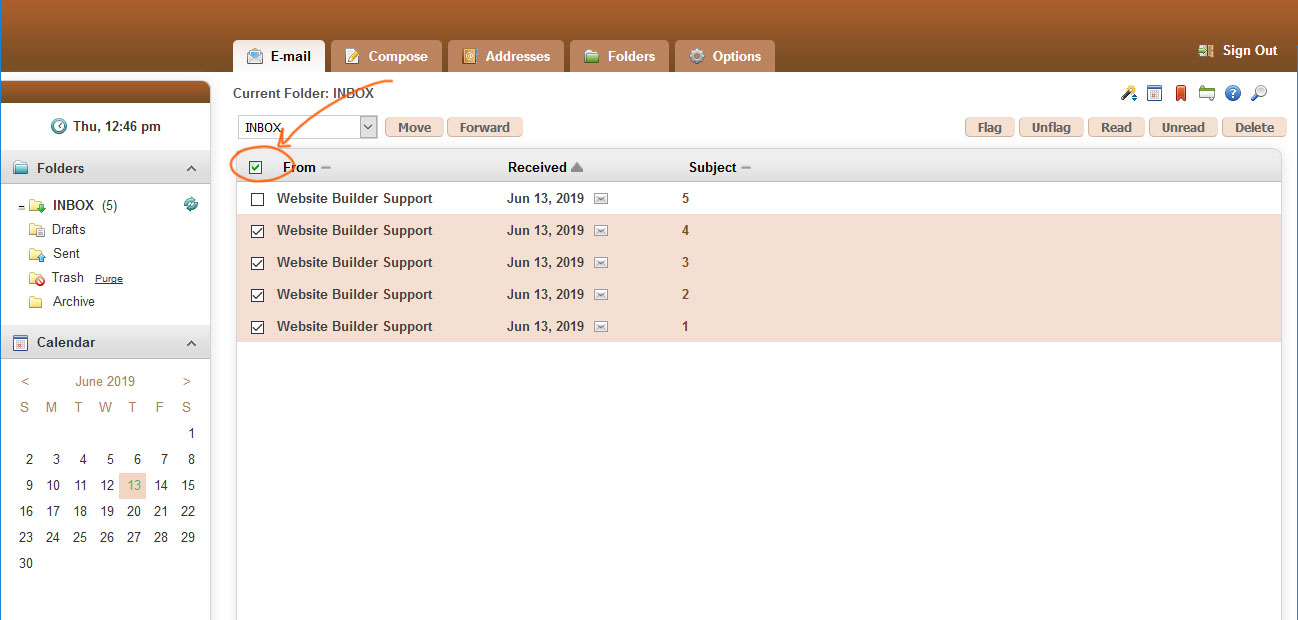Click the envelope icon on message 1 row

[601, 327]
